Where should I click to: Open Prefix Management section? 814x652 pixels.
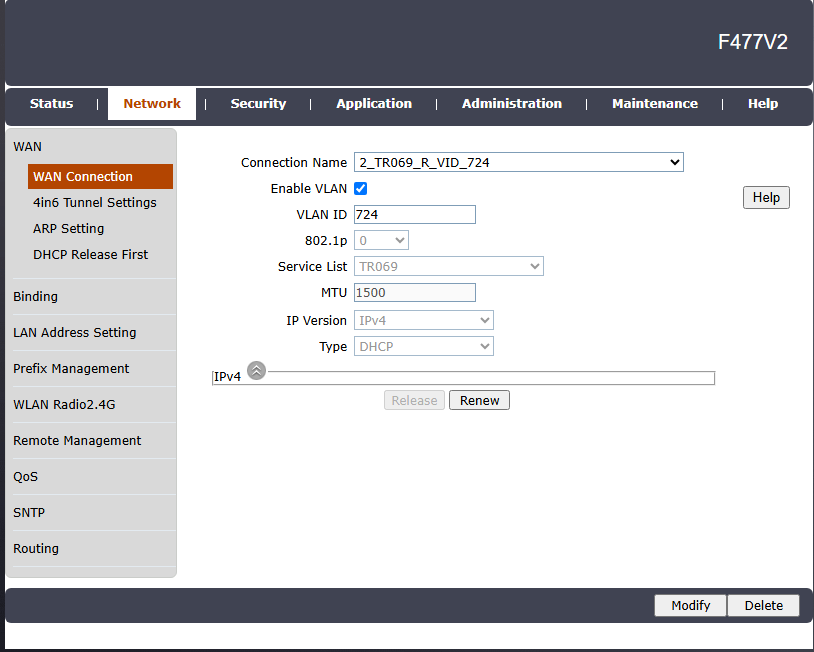click(x=71, y=369)
